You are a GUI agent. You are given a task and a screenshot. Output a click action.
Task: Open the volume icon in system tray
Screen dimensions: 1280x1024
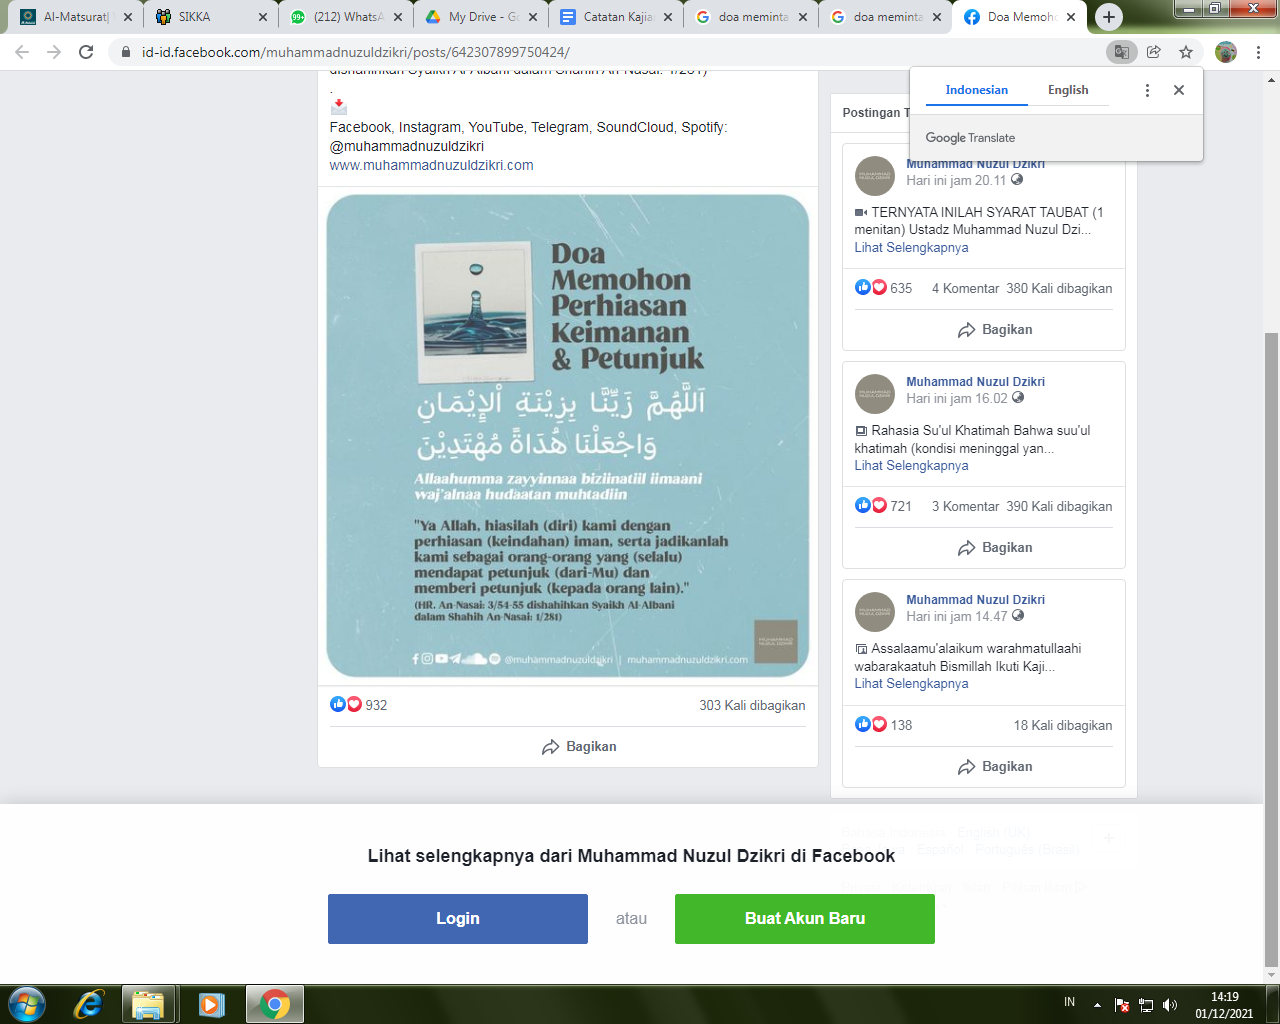point(1170,1005)
